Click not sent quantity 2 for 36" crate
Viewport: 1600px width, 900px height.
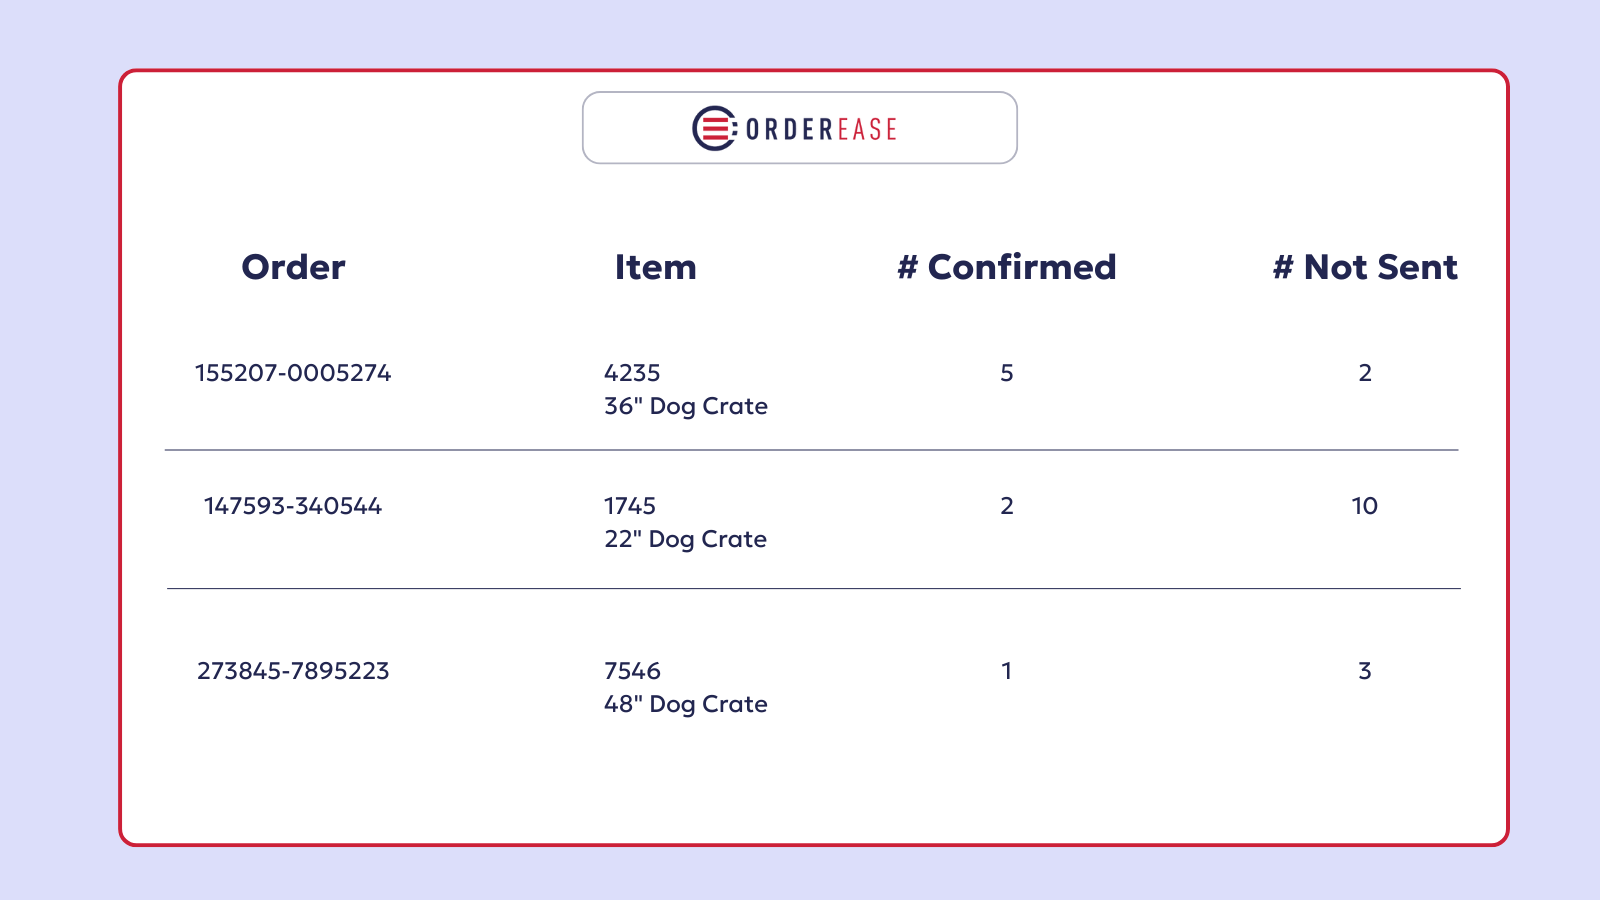(1365, 373)
